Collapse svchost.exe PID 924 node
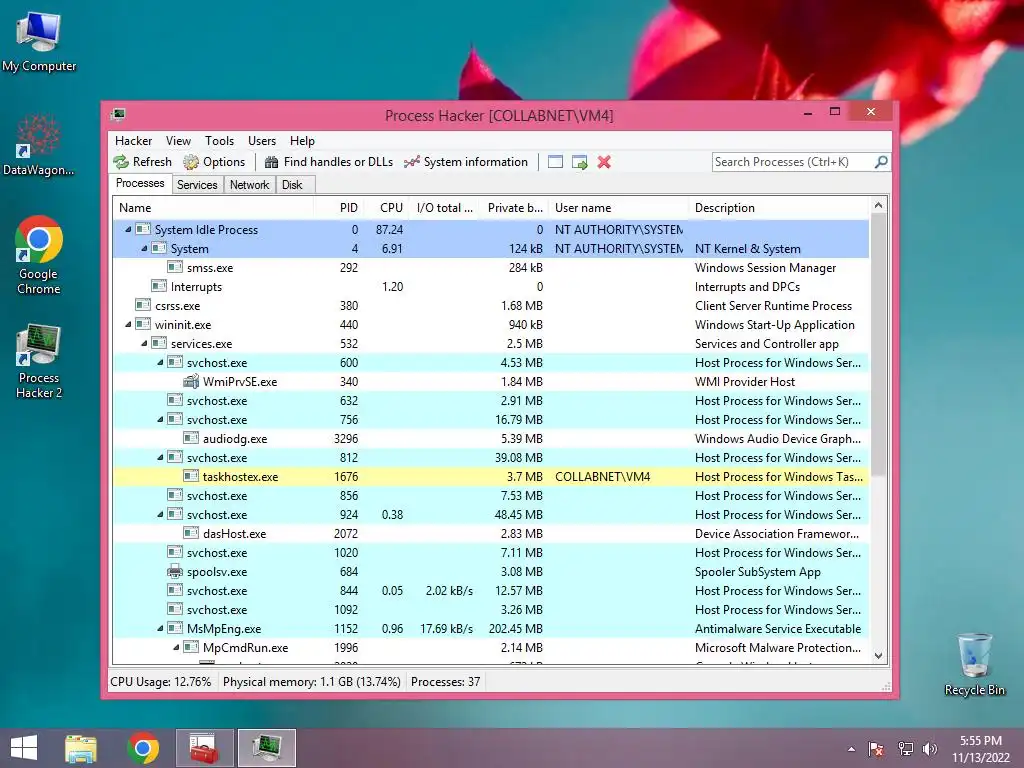This screenshot has height=768, width=1024. (x=160, y=515)
